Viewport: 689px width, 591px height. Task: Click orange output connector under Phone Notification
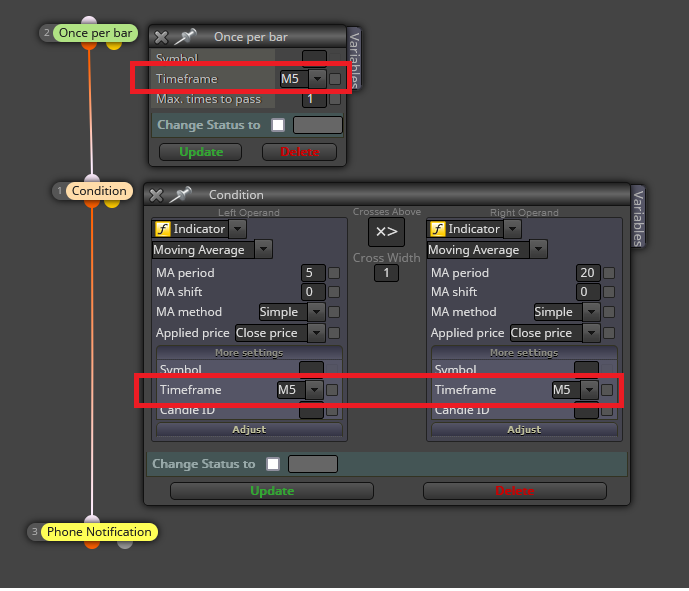pyautogui.click(x=92, y=545)
